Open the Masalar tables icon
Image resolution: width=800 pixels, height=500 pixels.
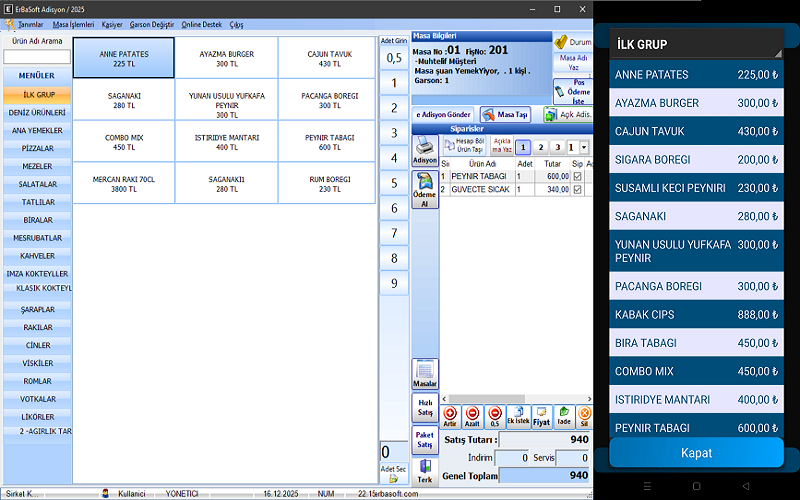point(425,374)
